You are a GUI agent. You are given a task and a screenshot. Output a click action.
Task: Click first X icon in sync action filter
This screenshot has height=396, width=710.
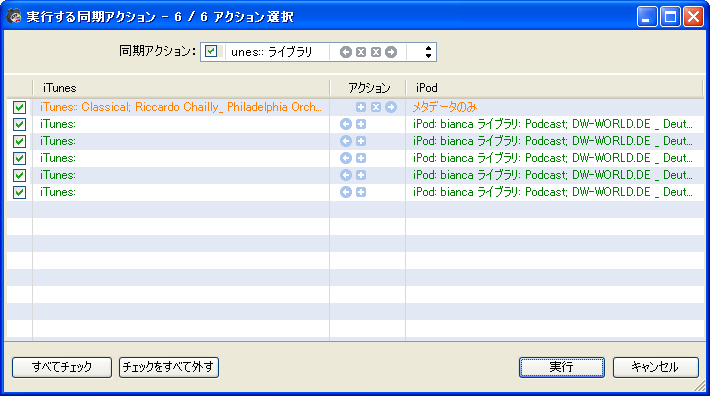pos(361,52)
